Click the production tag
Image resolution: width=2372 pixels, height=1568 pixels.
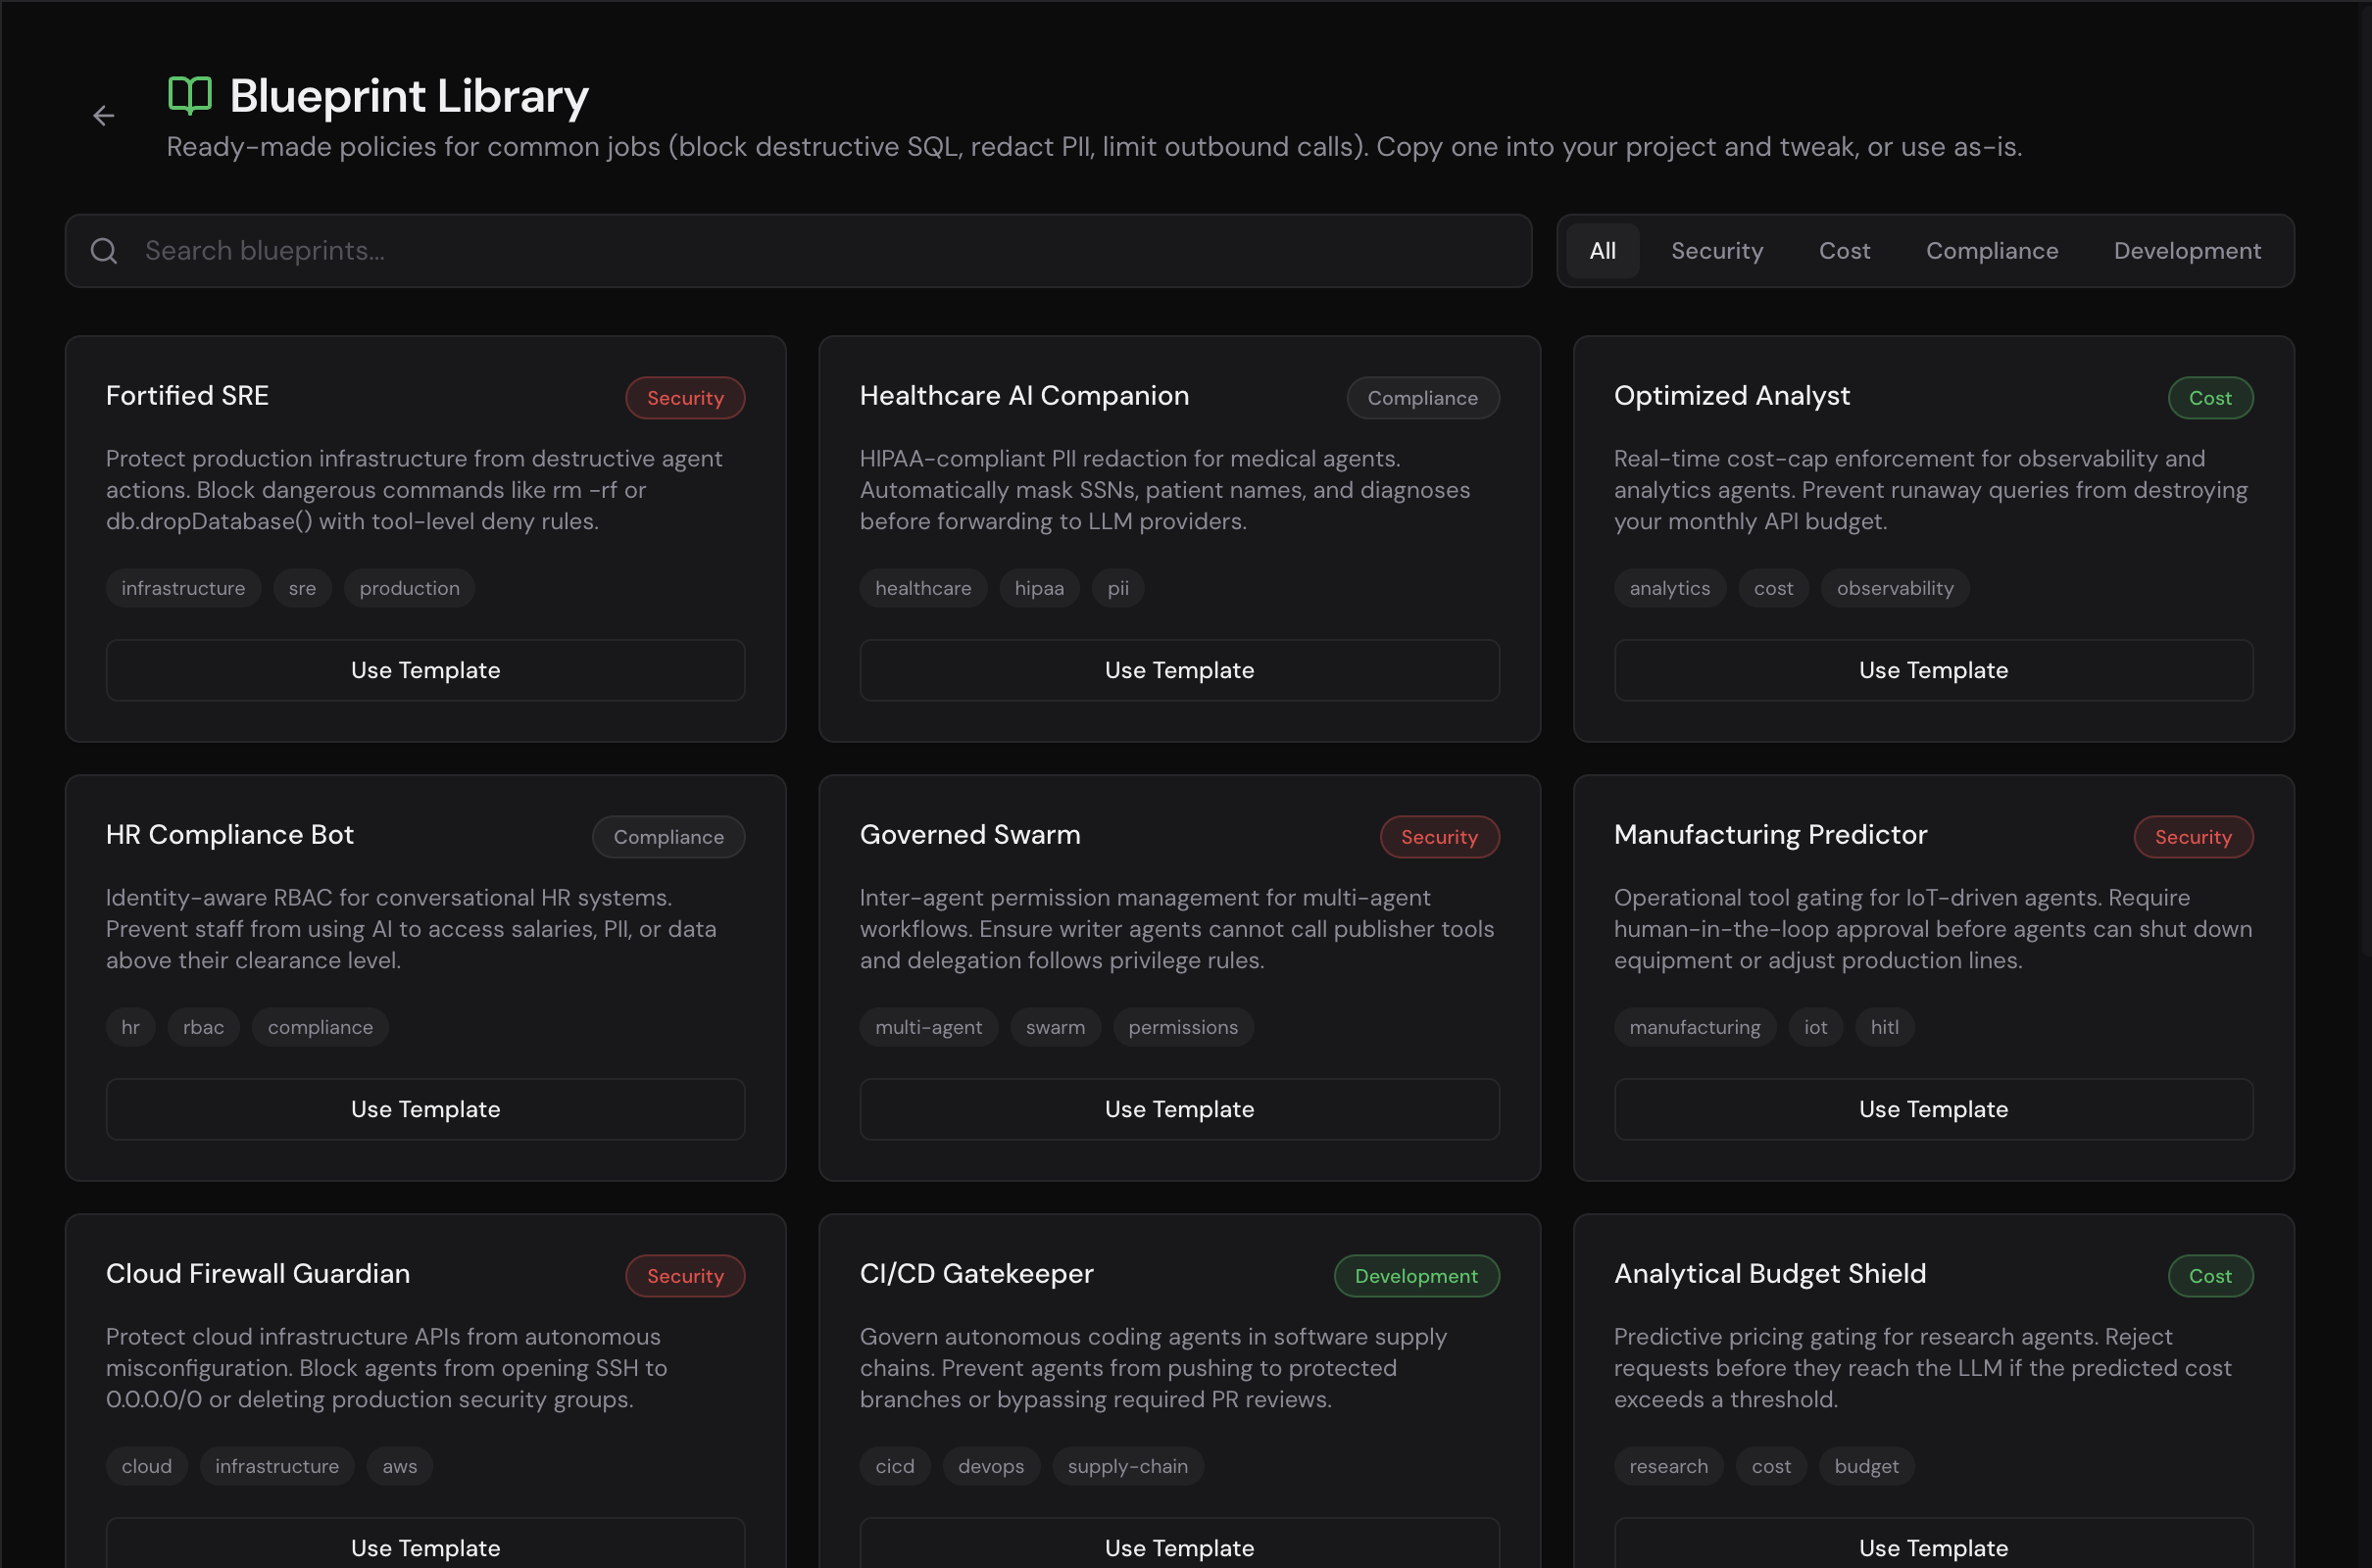409,588
